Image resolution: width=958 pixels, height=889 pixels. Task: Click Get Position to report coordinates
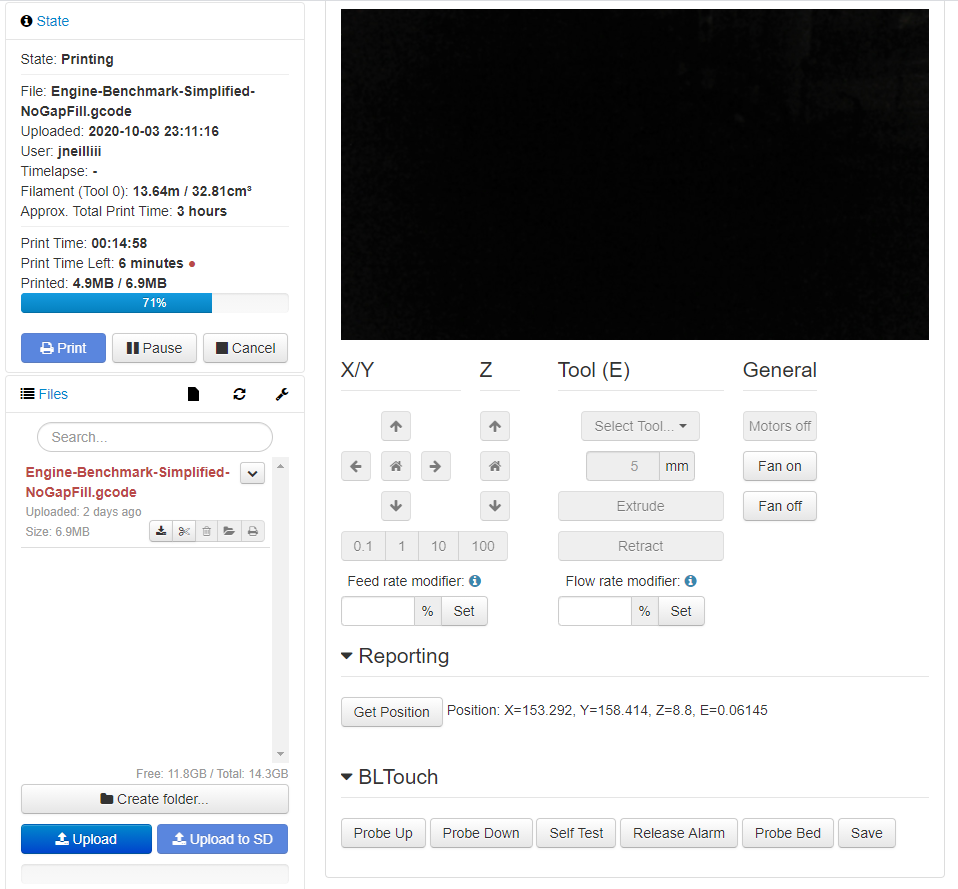tap(391, 712)
